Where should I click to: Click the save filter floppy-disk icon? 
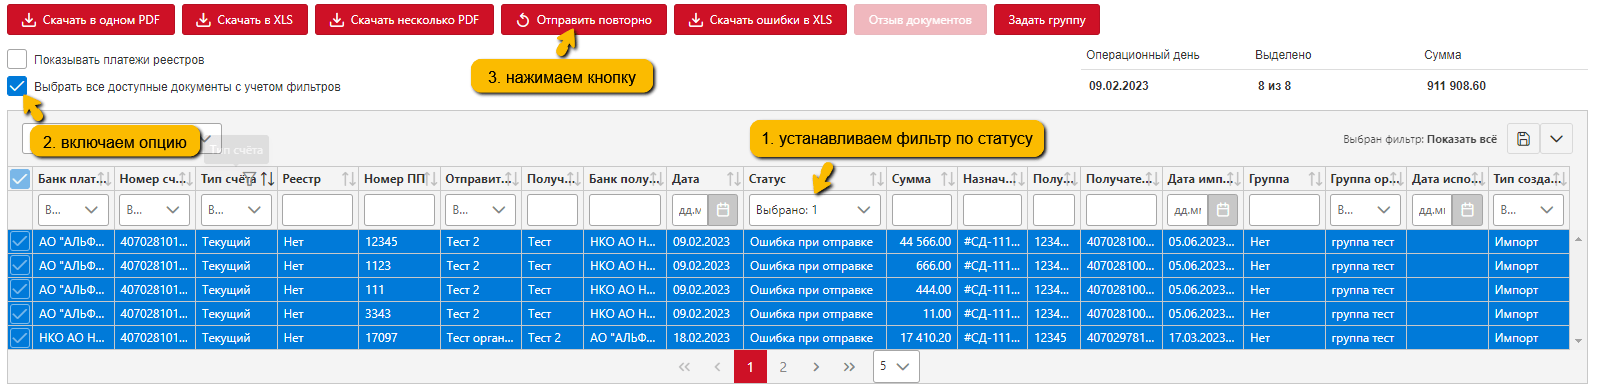tap(1523, 139)
